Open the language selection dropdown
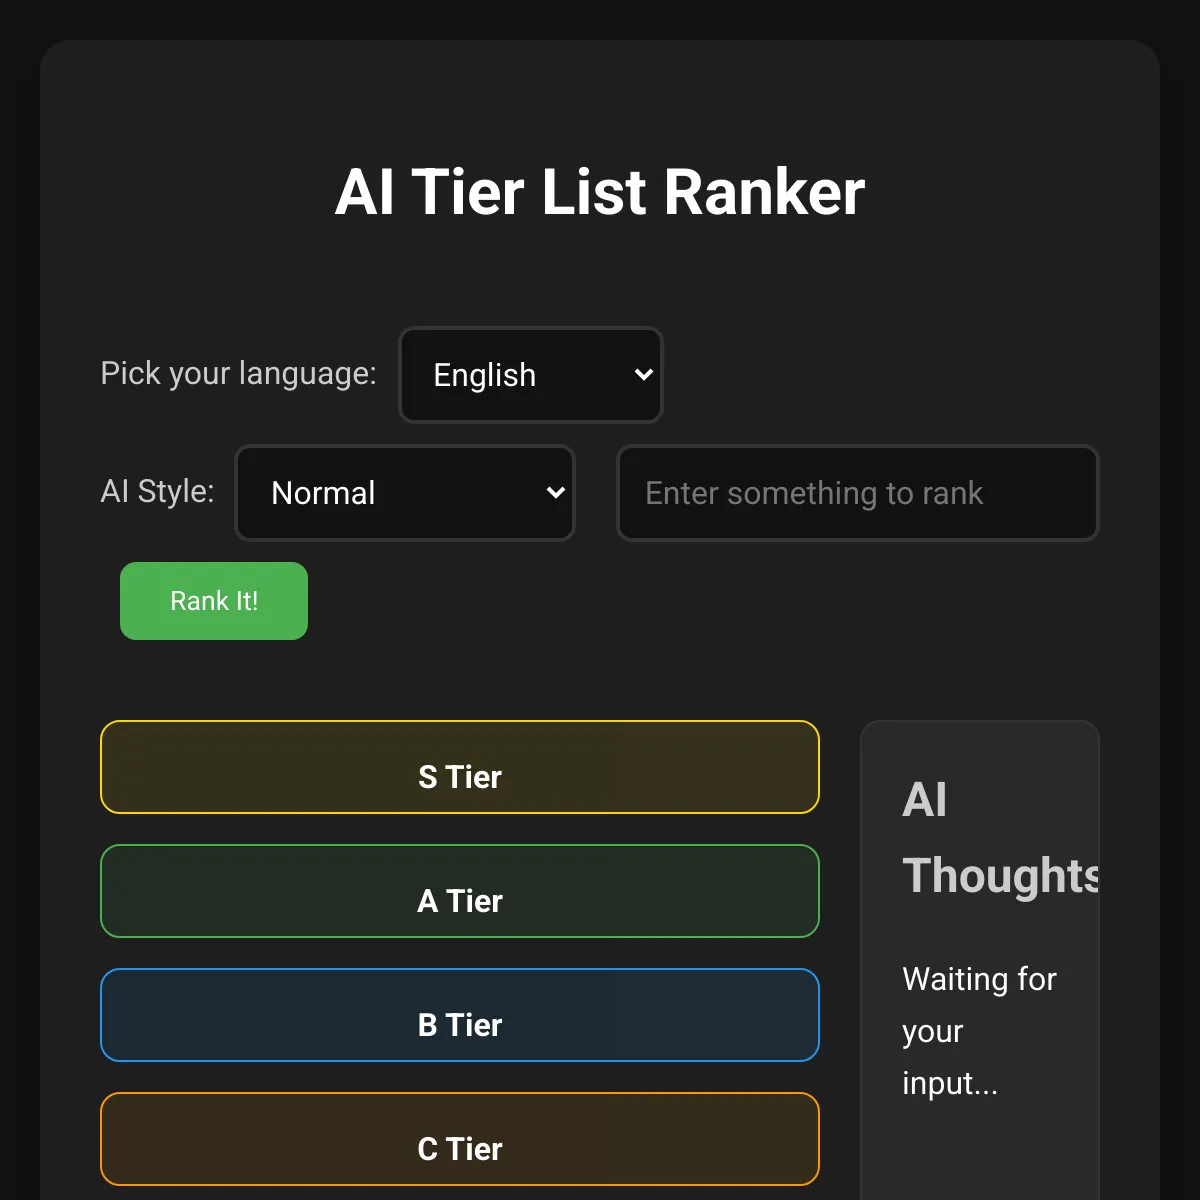 click(x=530, y=375)
